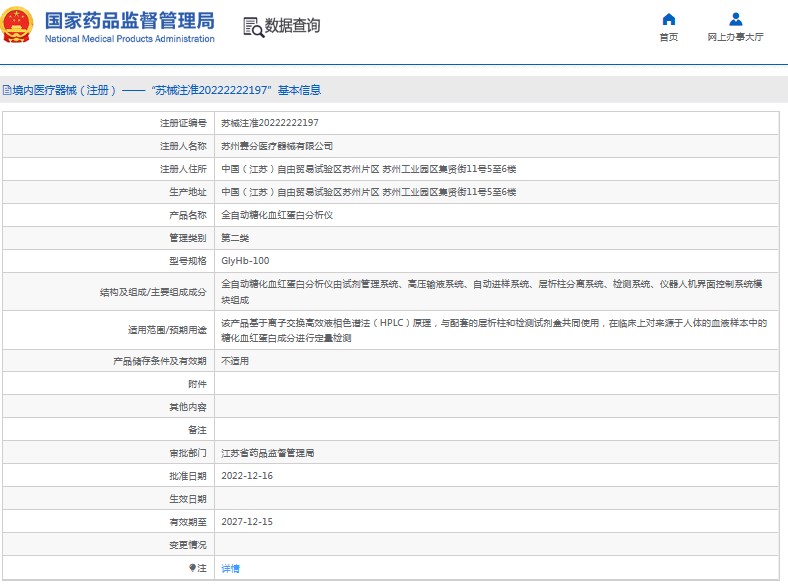The image size is (788, 588).
Task: Click the 生效日期 row label
Action: [x=188, y=499]
